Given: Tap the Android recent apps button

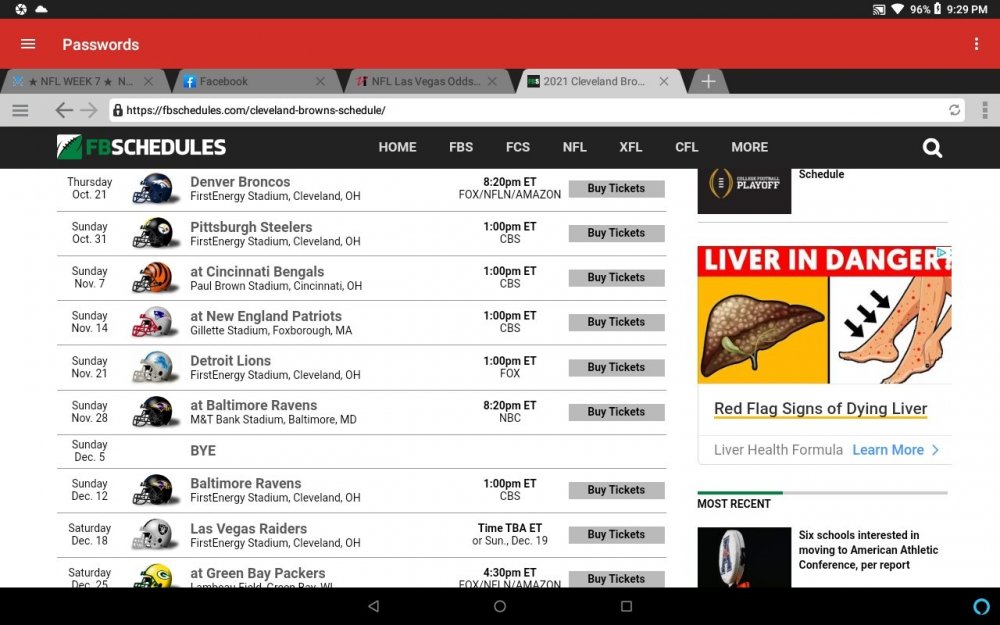Looking at the screenshot, I should pos(626,606).
